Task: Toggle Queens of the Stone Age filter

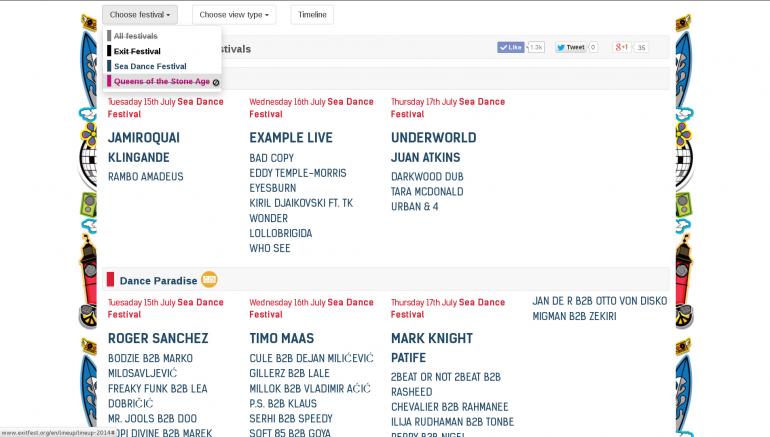Action: click(x=162, y=82)
